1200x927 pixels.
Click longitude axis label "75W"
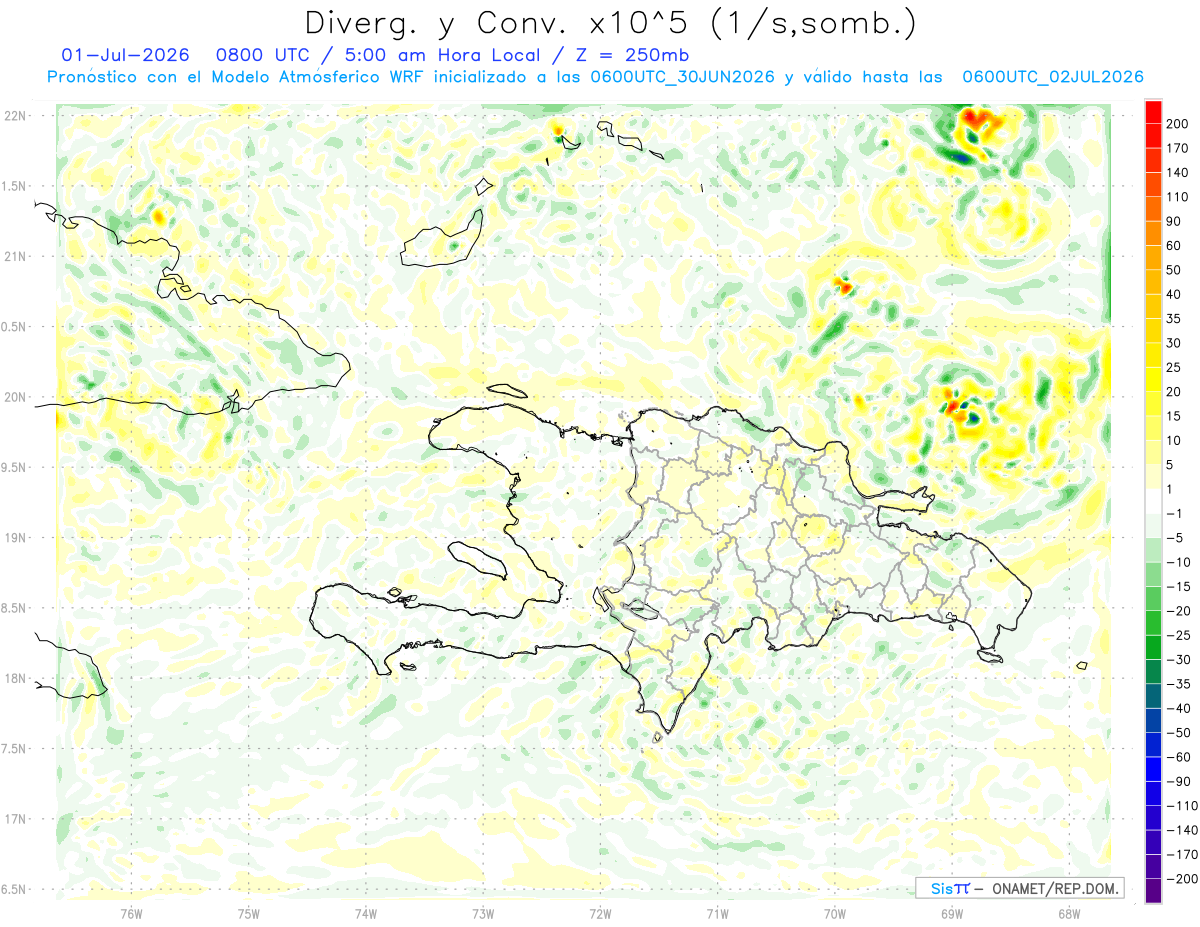249,913
